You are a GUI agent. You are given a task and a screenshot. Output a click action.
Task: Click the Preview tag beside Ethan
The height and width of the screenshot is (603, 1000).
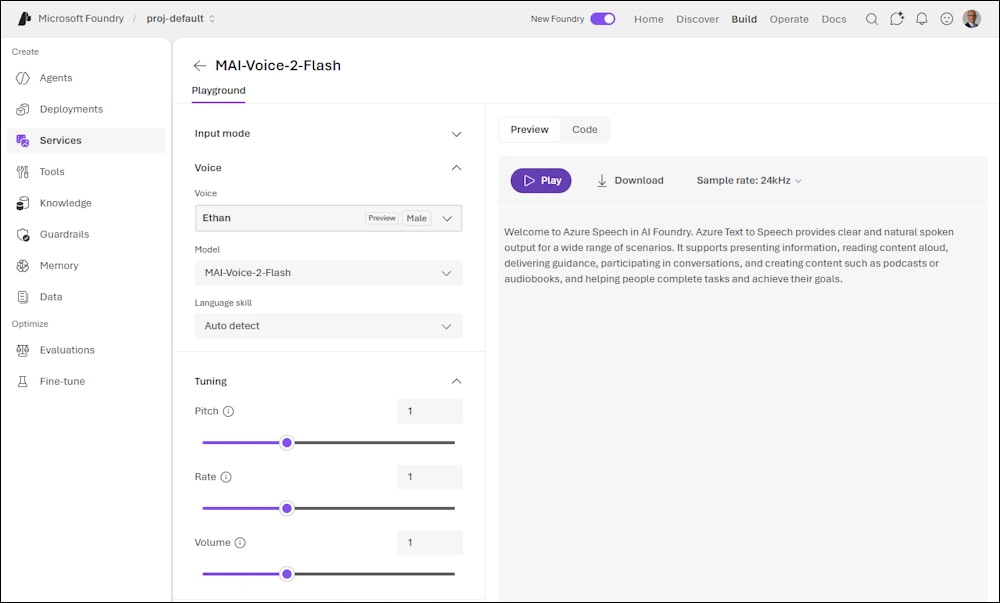pyautogui.click(x=381, y=218)
